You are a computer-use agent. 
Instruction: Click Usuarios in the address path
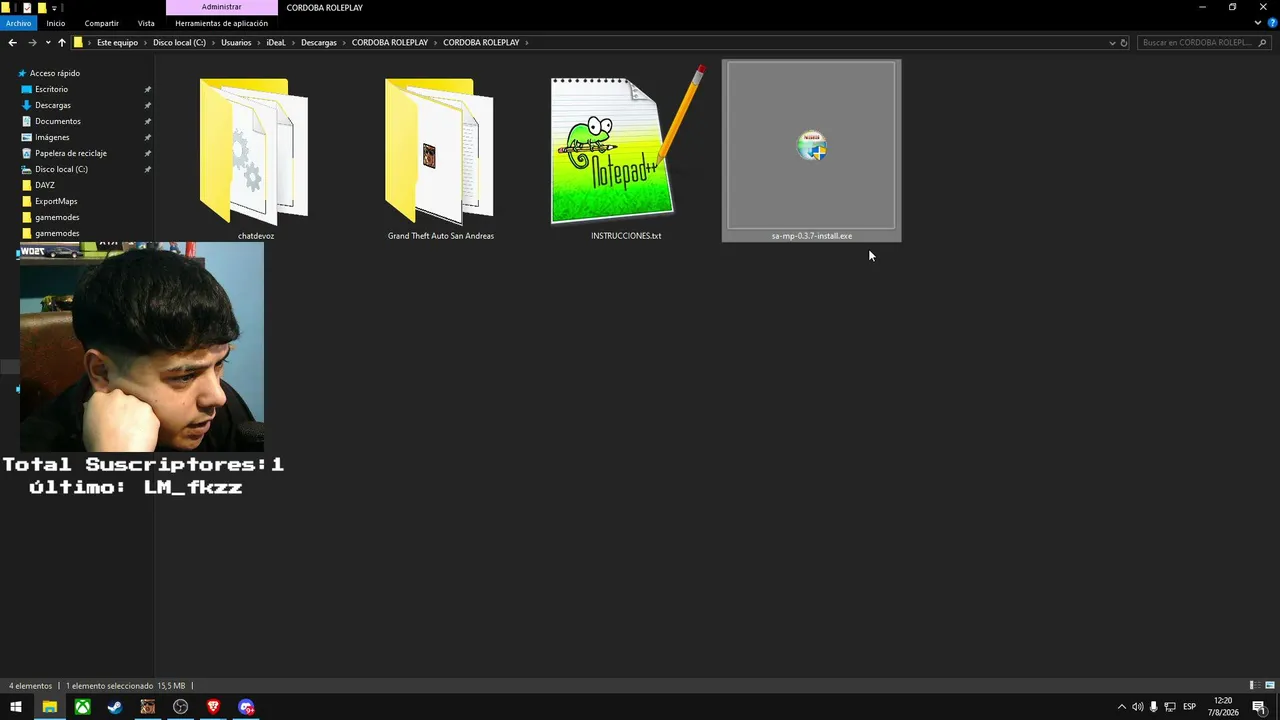coord(236,43)
